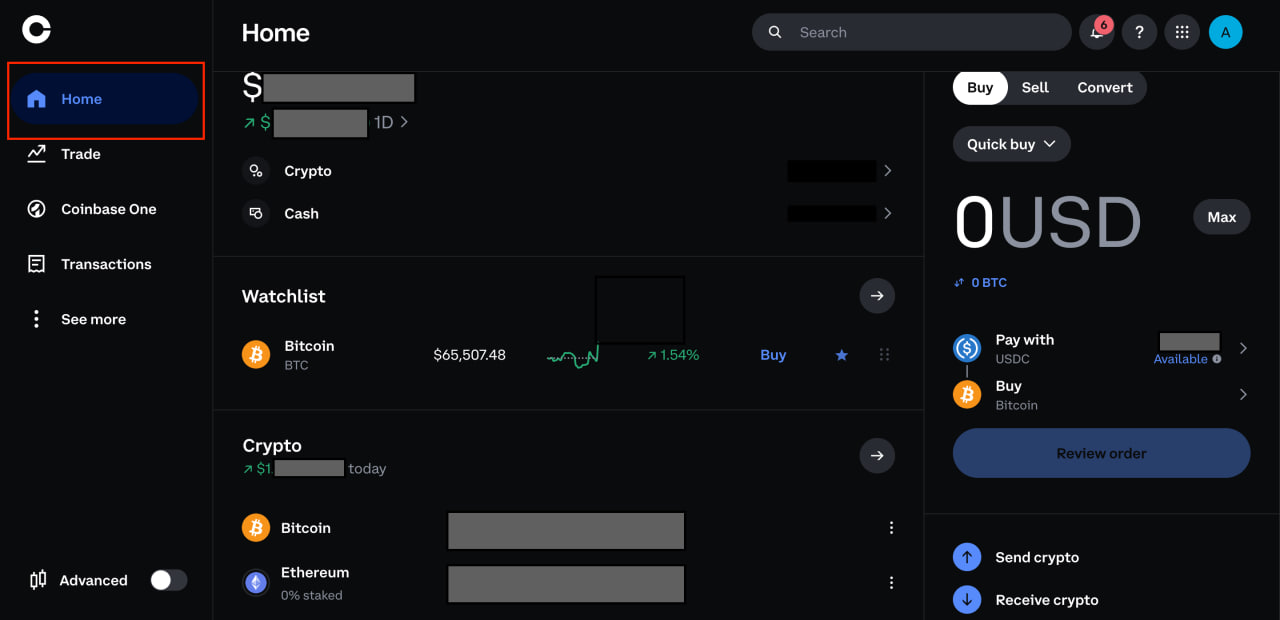Click Bitcoin icon in Crypto list
This screenshot has height=620, width=1280.
(256, 528)
